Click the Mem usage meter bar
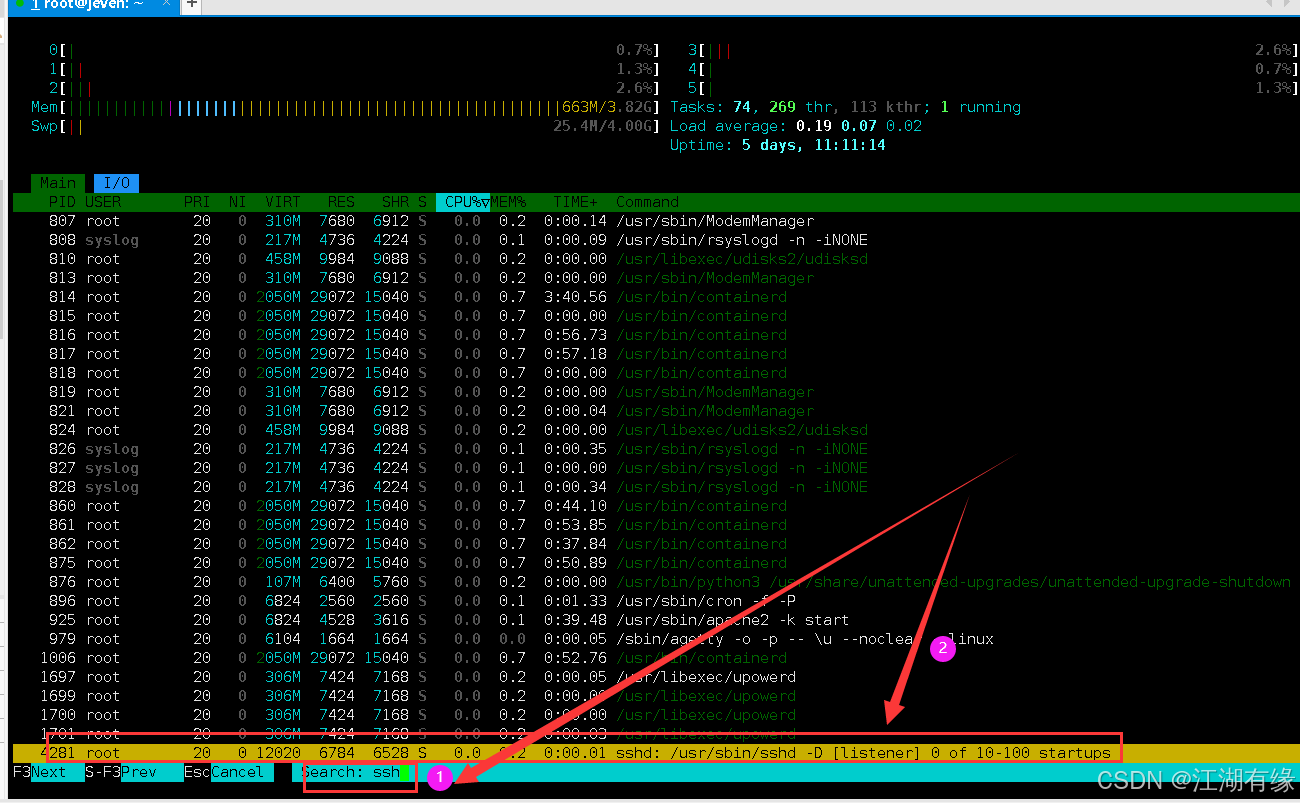The height and width of the screenshot is (803, 1300). click(345, 107)
